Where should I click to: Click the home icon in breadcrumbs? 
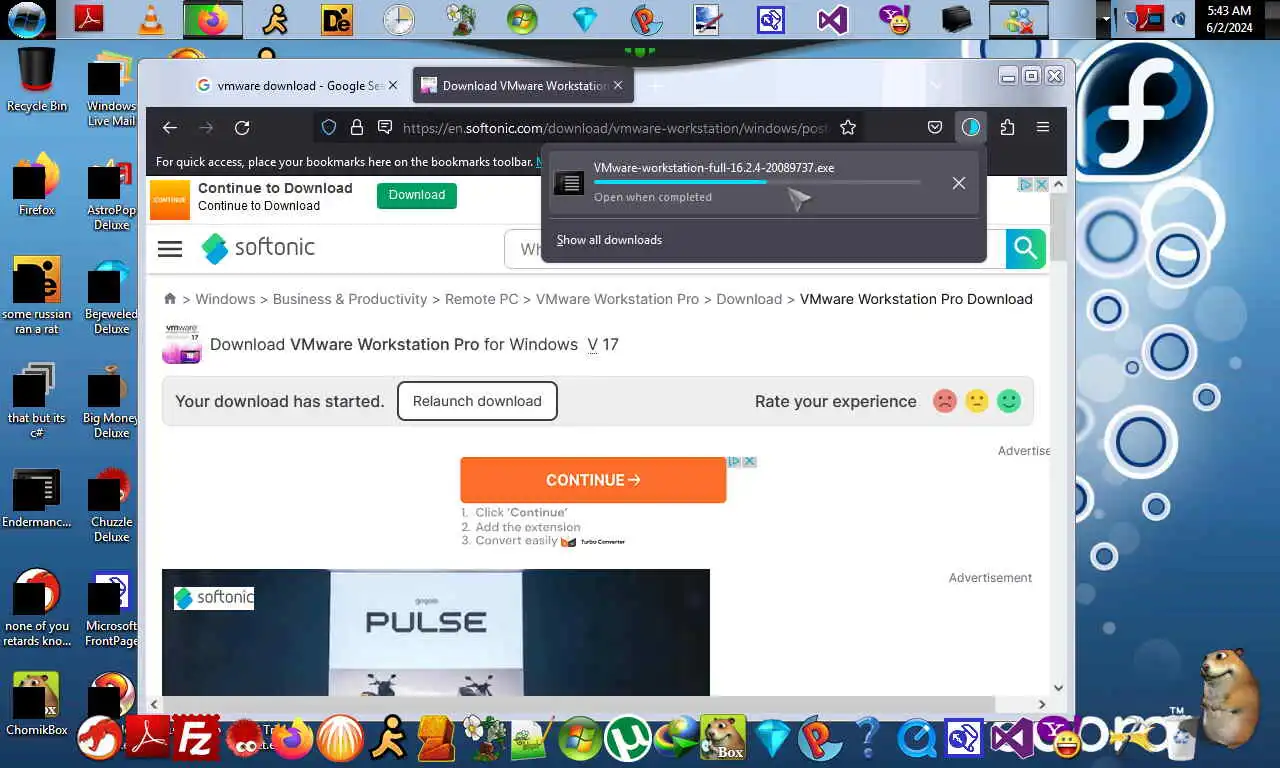[x=170, y=299]
